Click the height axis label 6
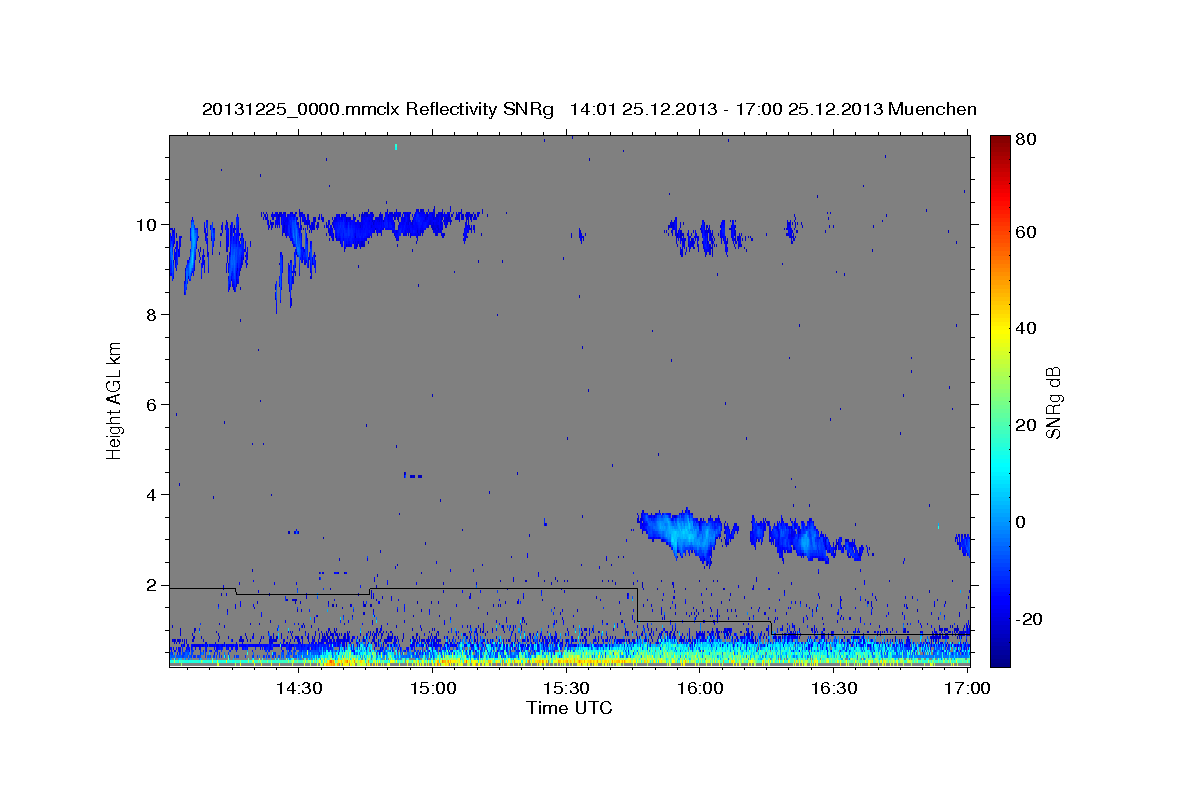Image resolution: width=1200 pixels, height=800 pixels. pyautogui.click(x=151, y=404)
